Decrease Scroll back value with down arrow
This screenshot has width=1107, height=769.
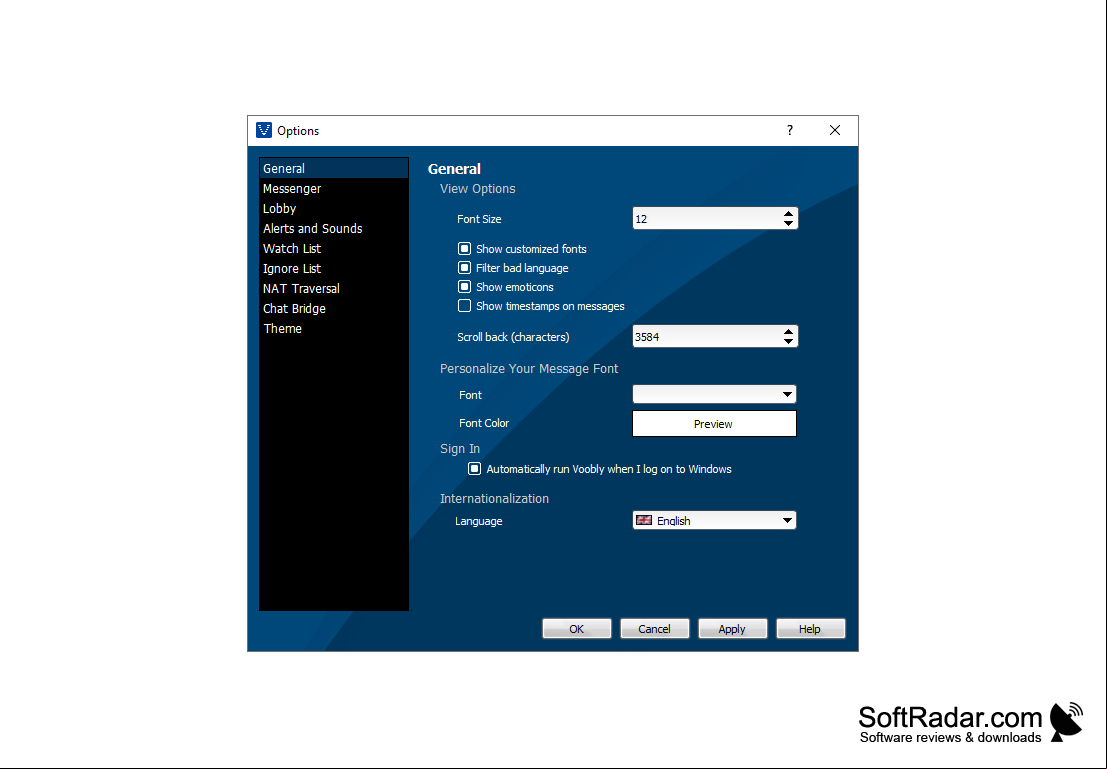pyautogui.click(x=789, y=342)
